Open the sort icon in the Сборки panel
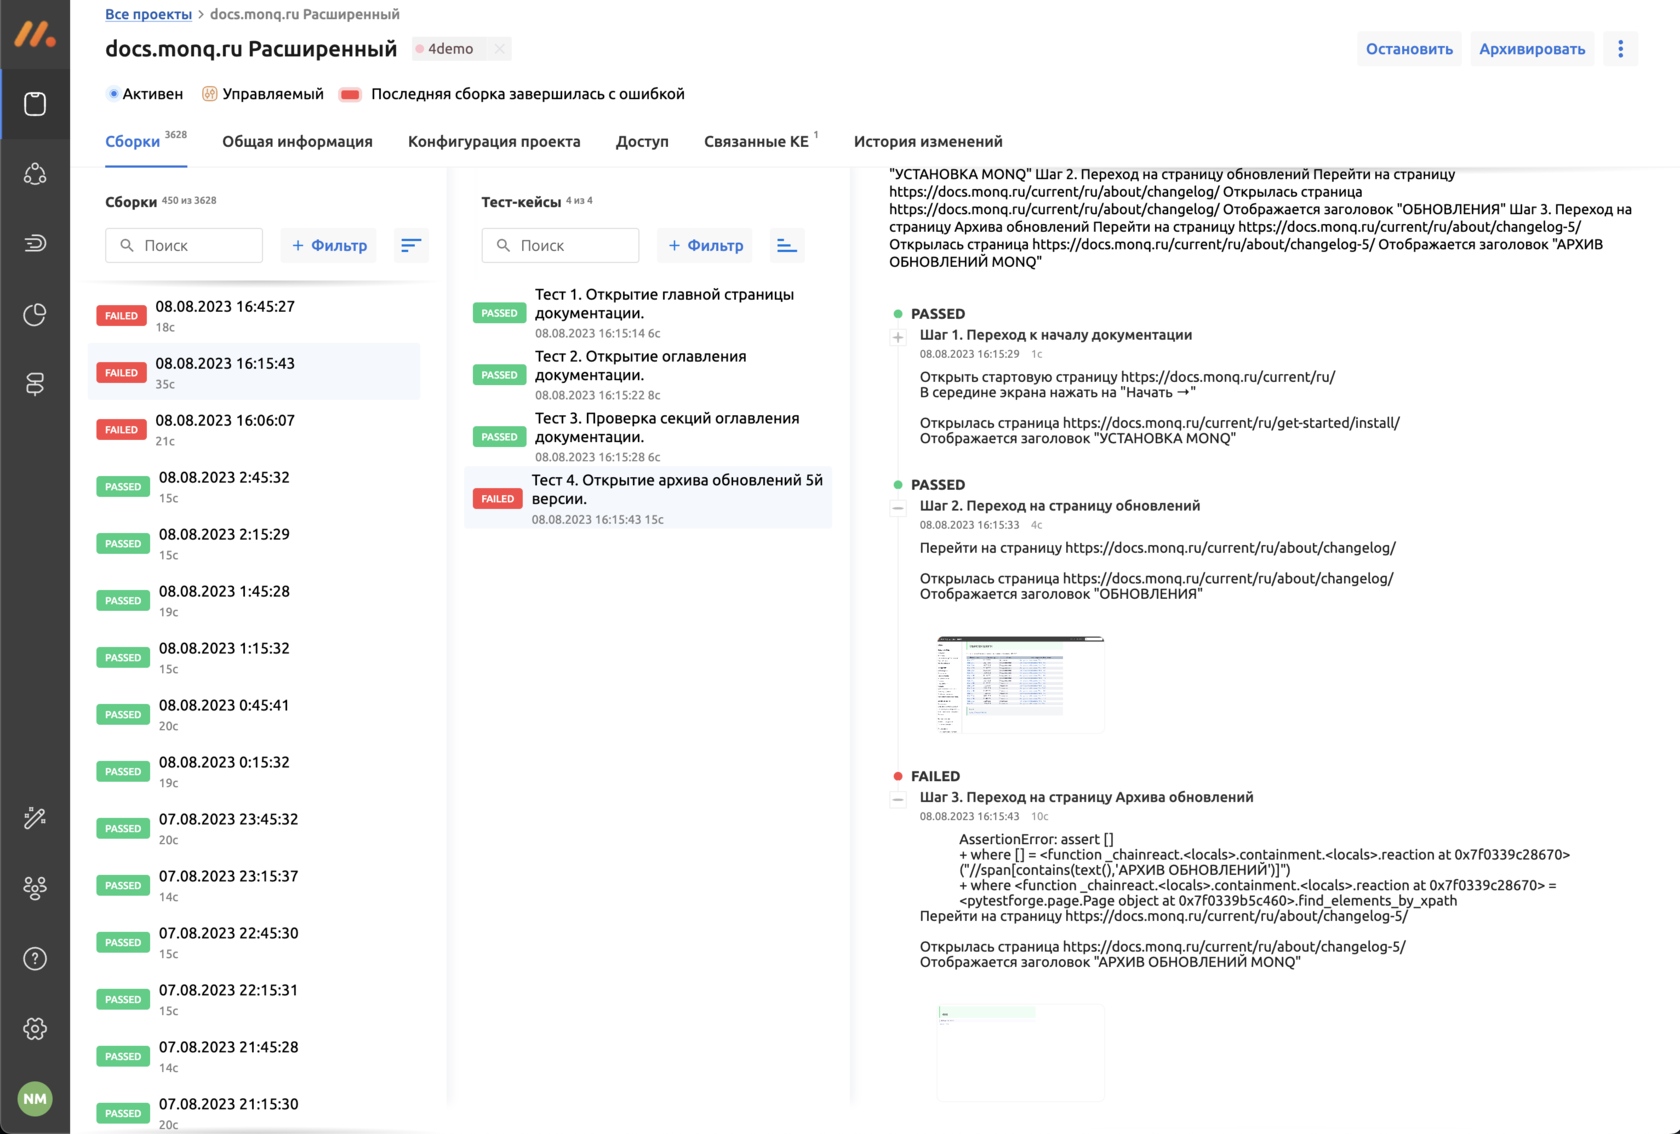This screenshot has width=1680, height=1134. click(410, 245)
